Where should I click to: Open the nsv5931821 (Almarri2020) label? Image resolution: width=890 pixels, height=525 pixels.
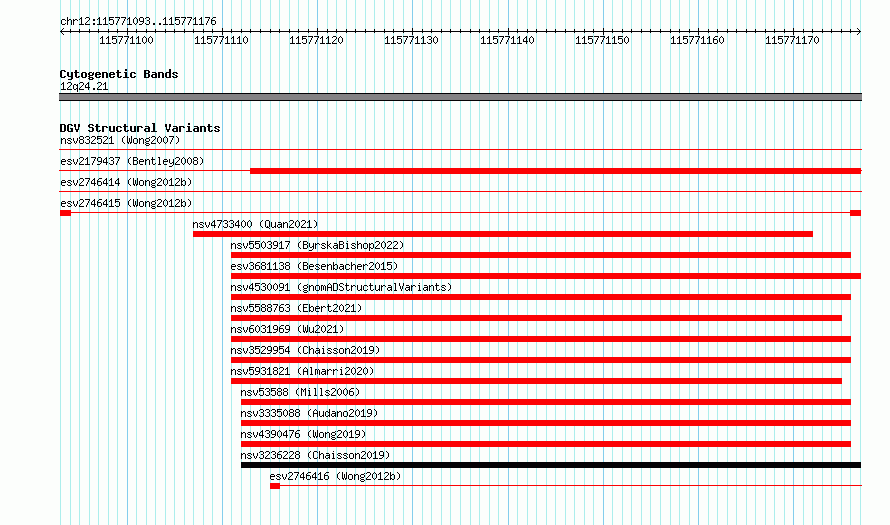(303, 371)
